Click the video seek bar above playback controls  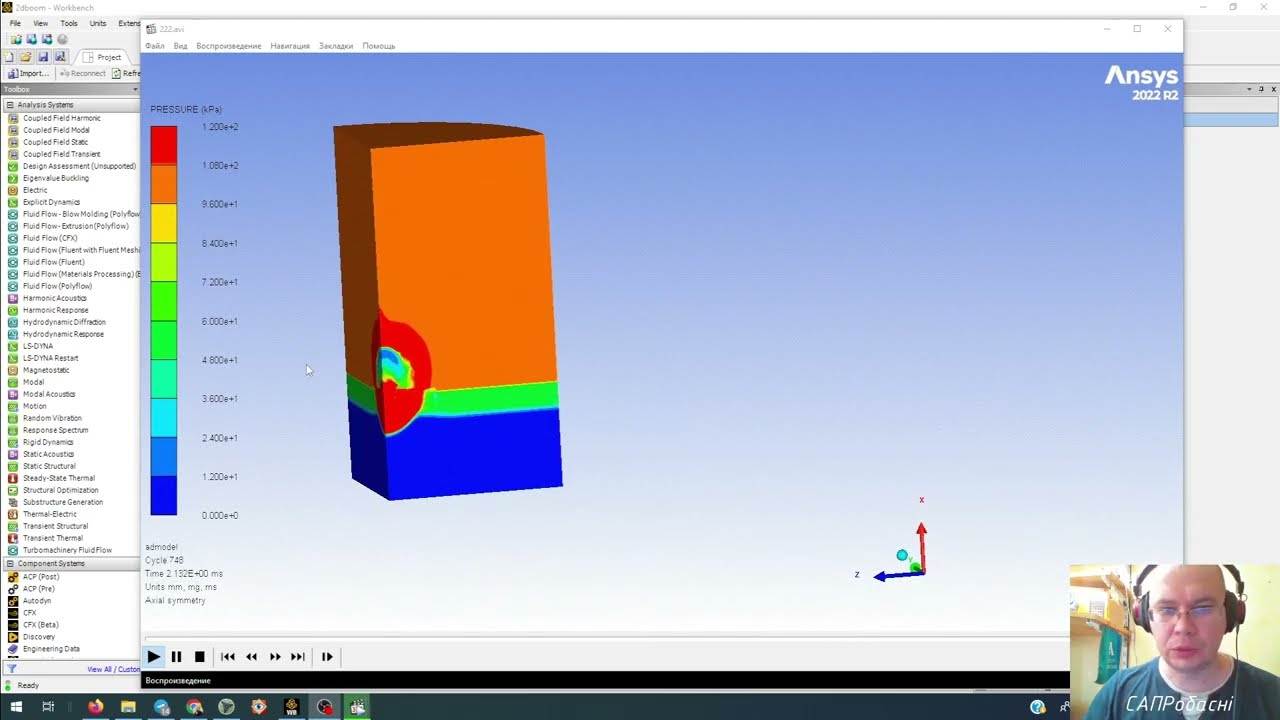click(x=607, y=637)
